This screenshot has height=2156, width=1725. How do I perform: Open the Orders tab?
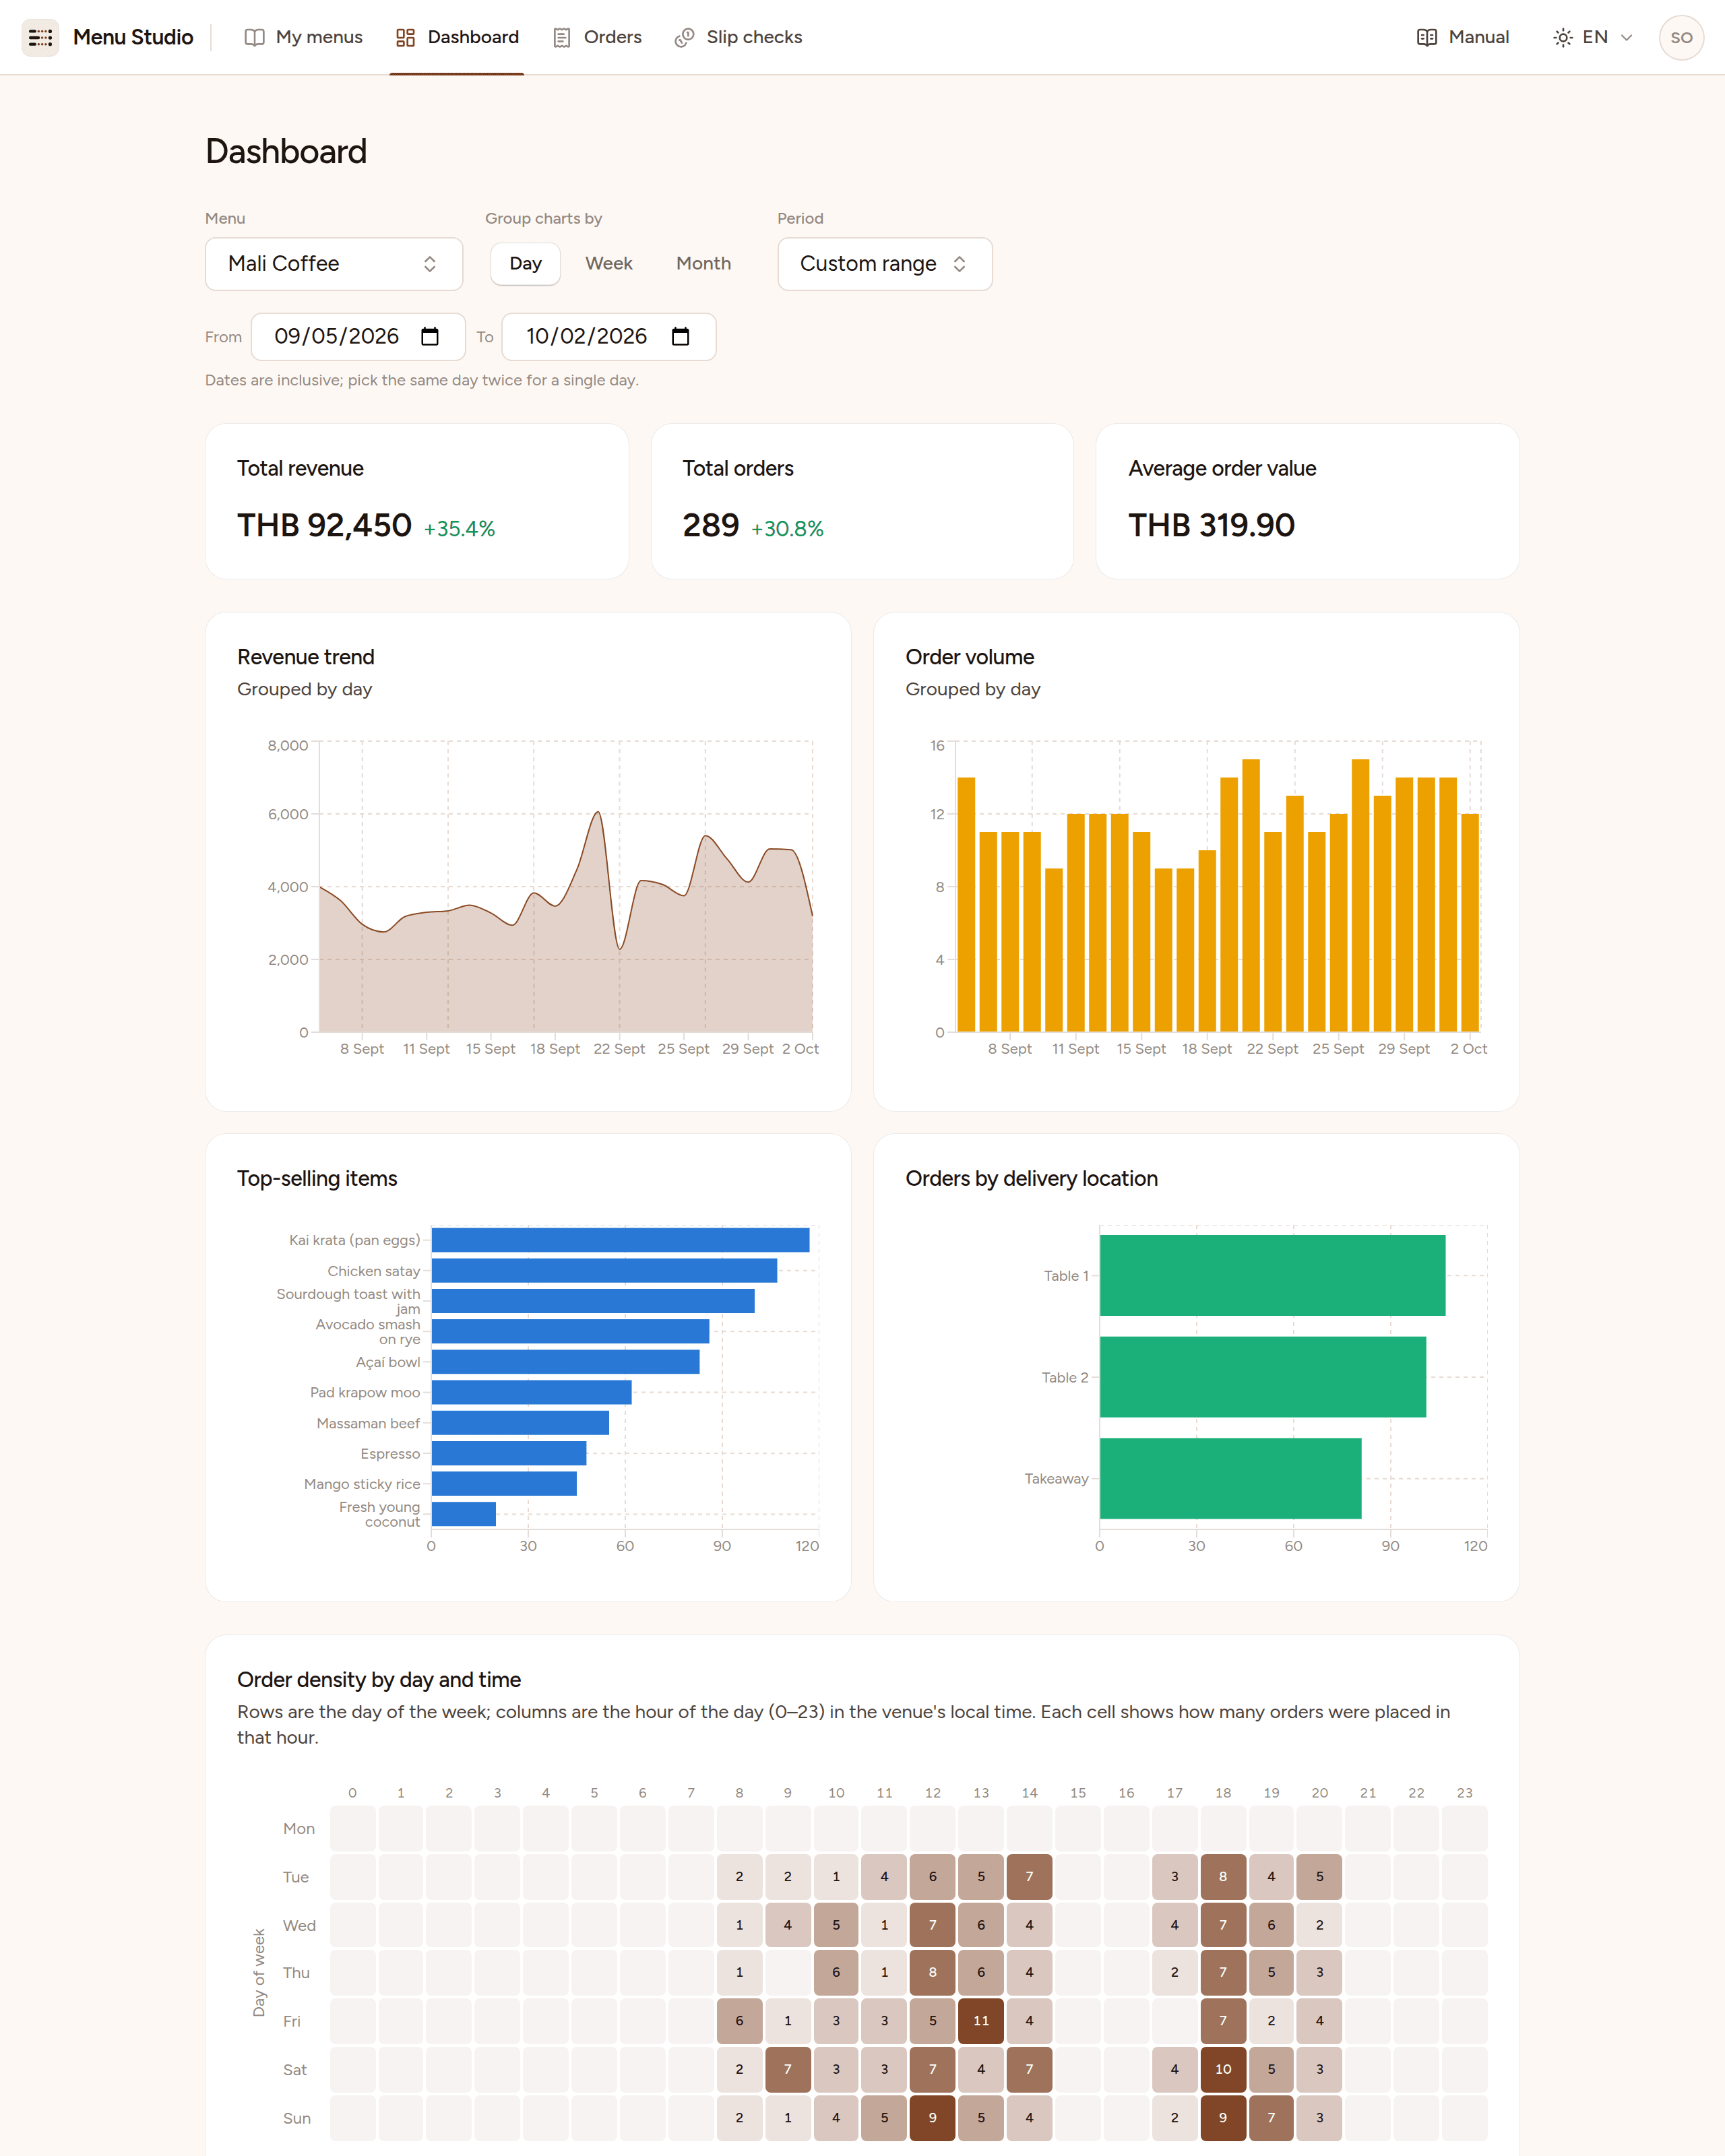[x=598, y=37]
